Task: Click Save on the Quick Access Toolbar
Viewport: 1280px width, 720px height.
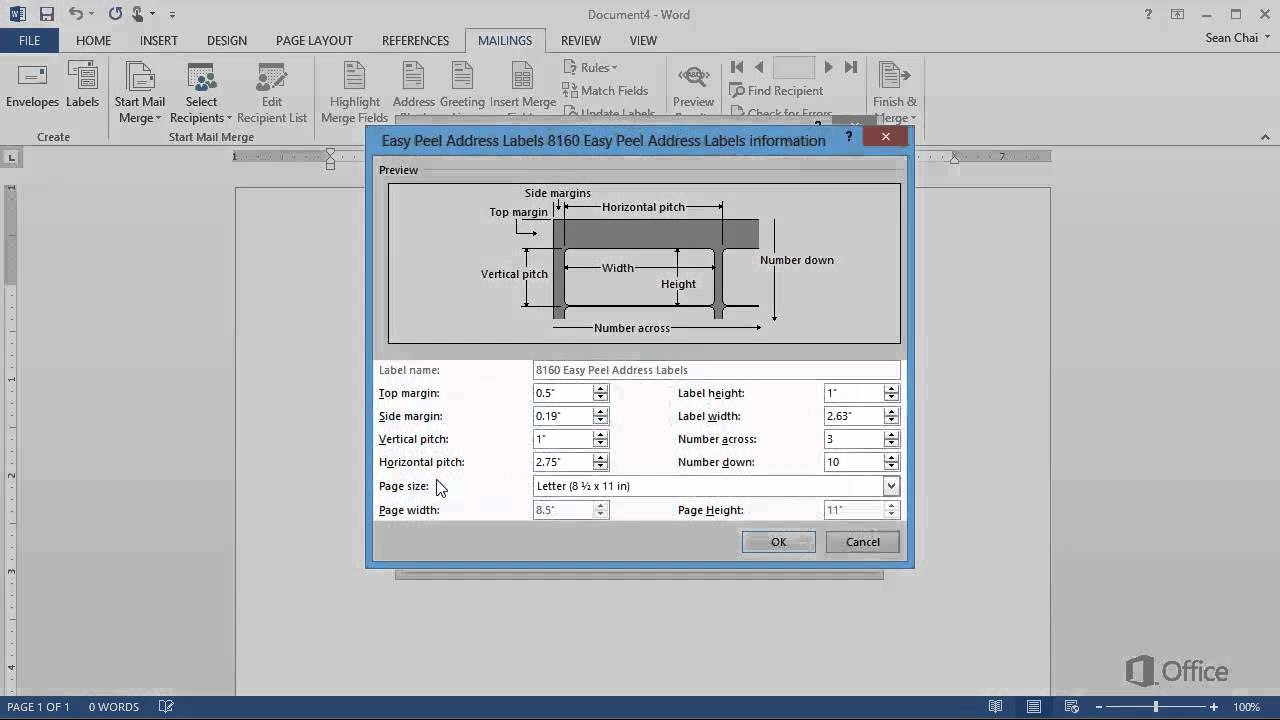Action: coord(47,14)
